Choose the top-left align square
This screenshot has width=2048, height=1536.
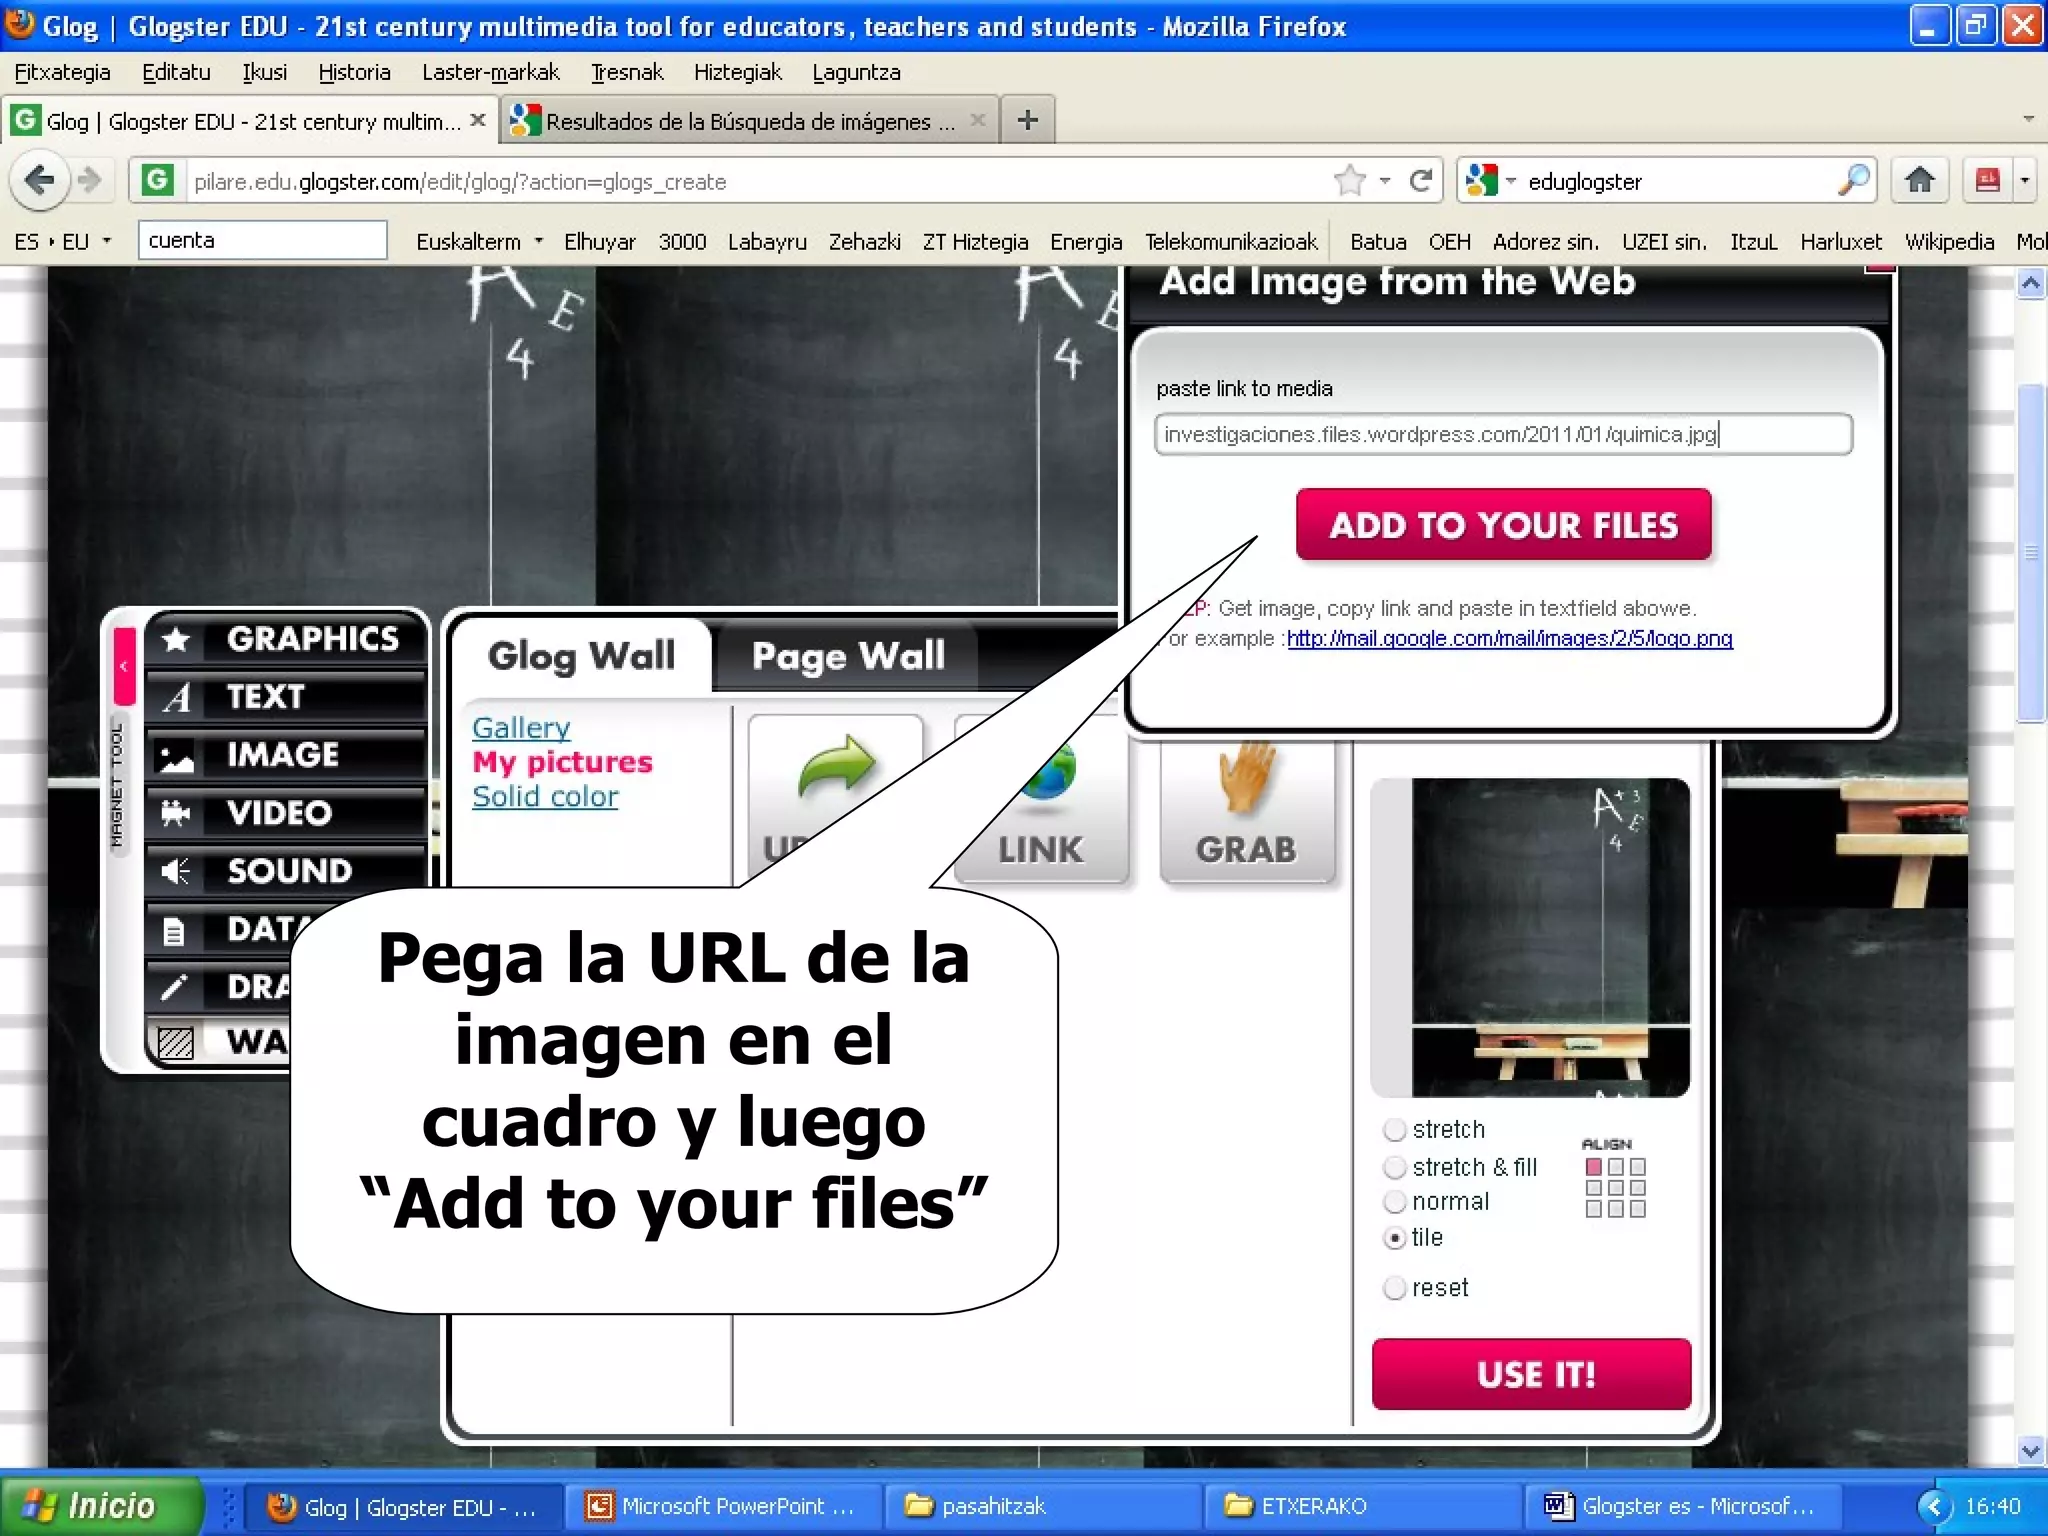pos(1594,1167)
